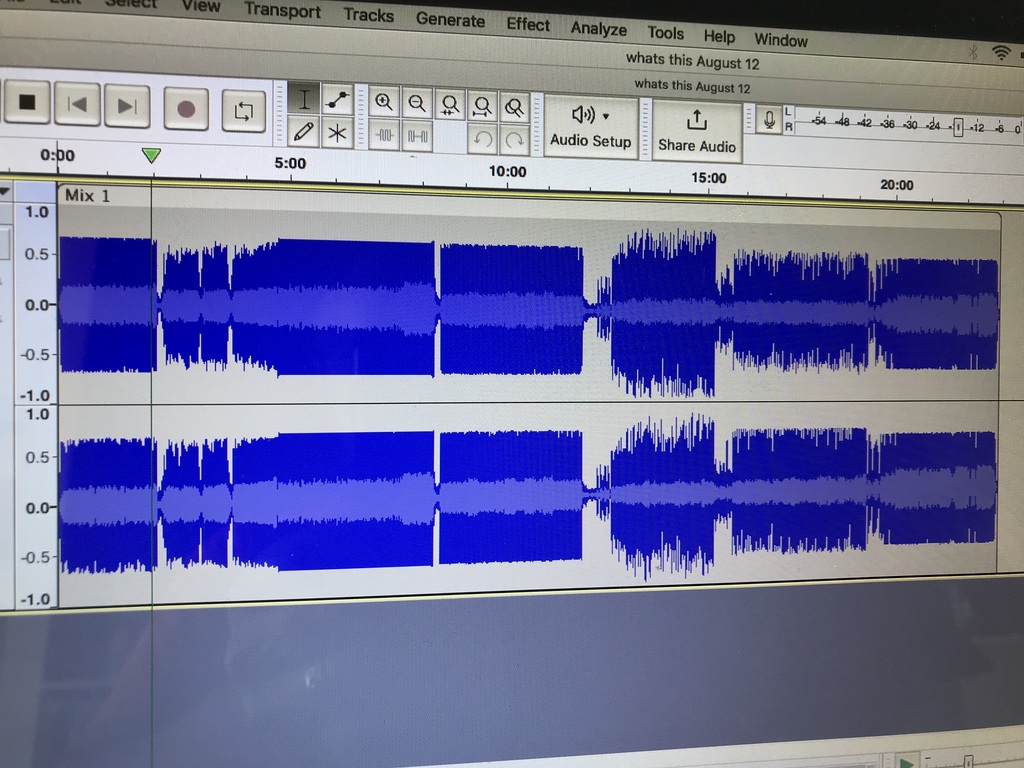Toggle the Loop playback button

(243, 111)
